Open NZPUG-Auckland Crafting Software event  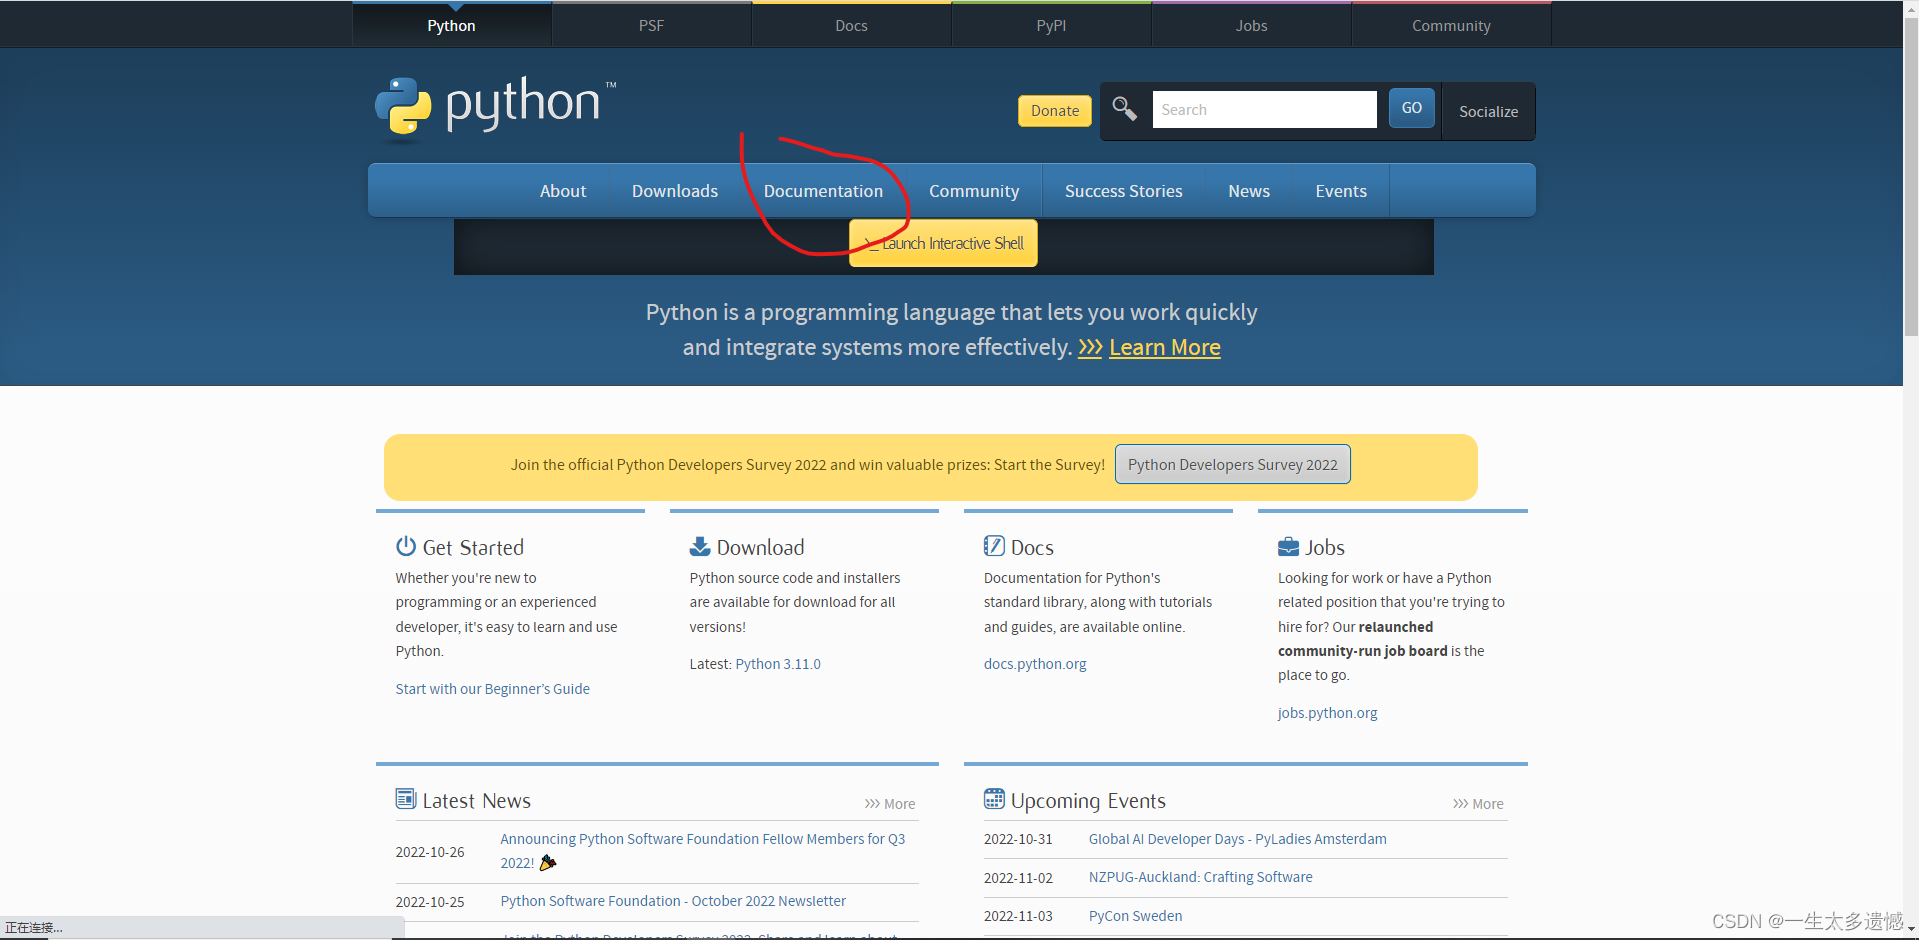(x=1200, y=877)
